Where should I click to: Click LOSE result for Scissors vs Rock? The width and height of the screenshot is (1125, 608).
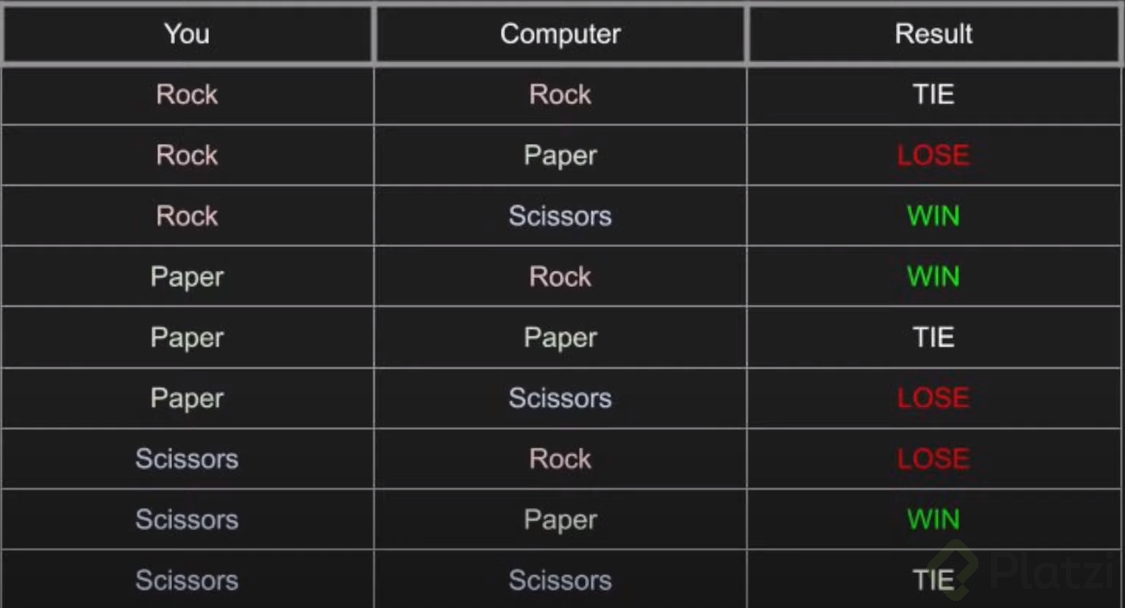click(x=933, y=459)
